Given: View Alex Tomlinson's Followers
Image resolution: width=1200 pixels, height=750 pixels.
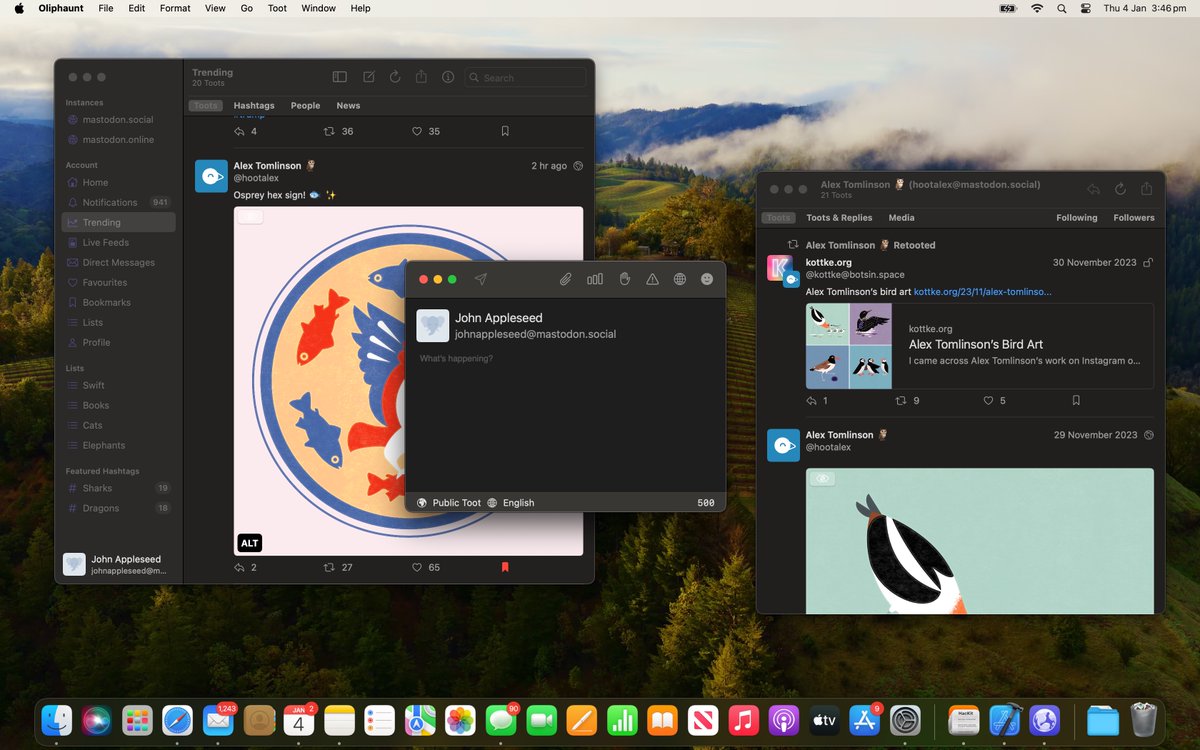Looking at the screenshot, I should [x=1133, y=217].
